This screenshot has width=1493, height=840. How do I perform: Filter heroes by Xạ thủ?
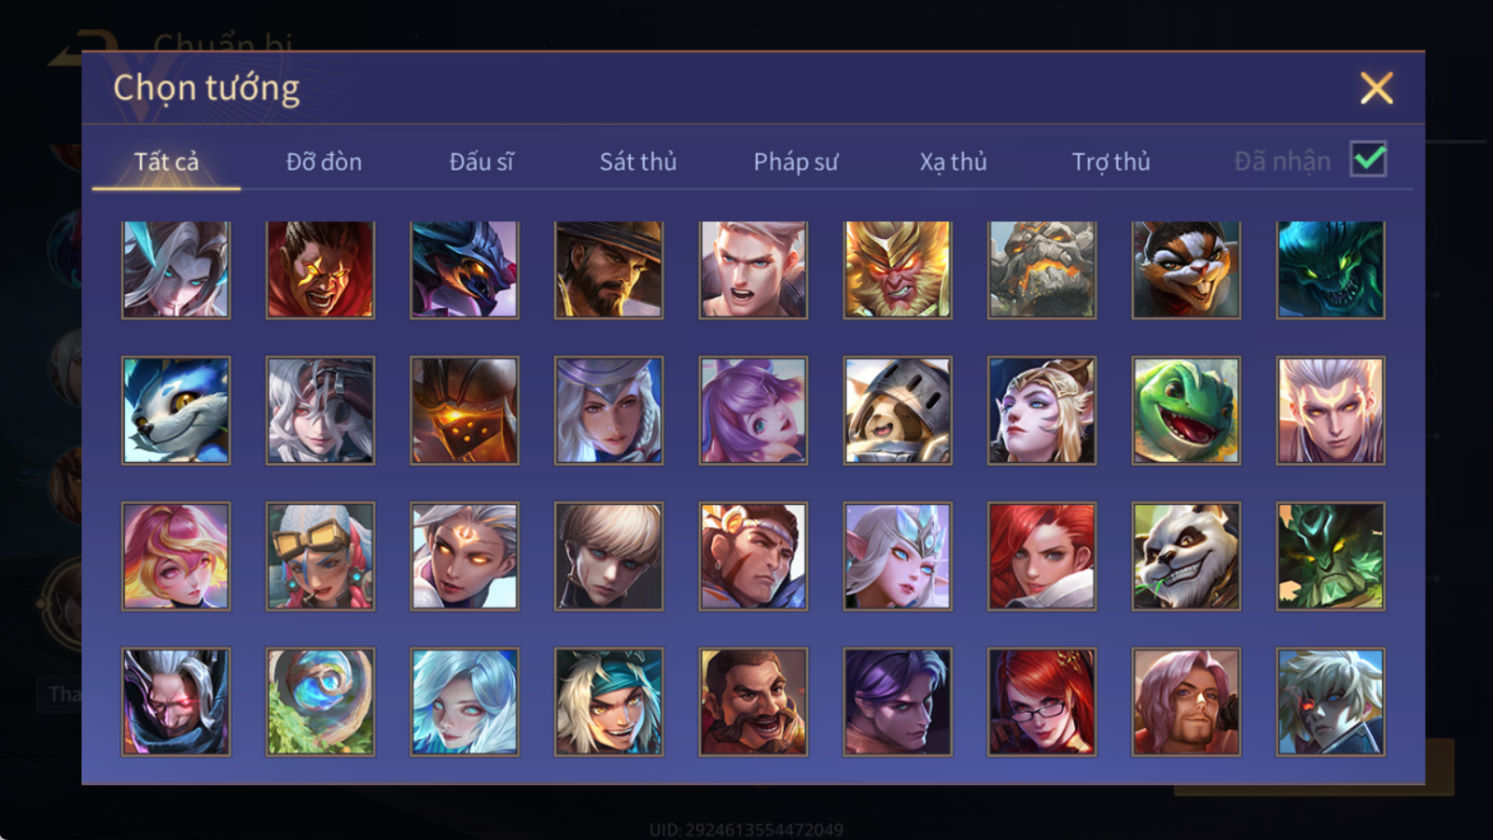[953, 161]
